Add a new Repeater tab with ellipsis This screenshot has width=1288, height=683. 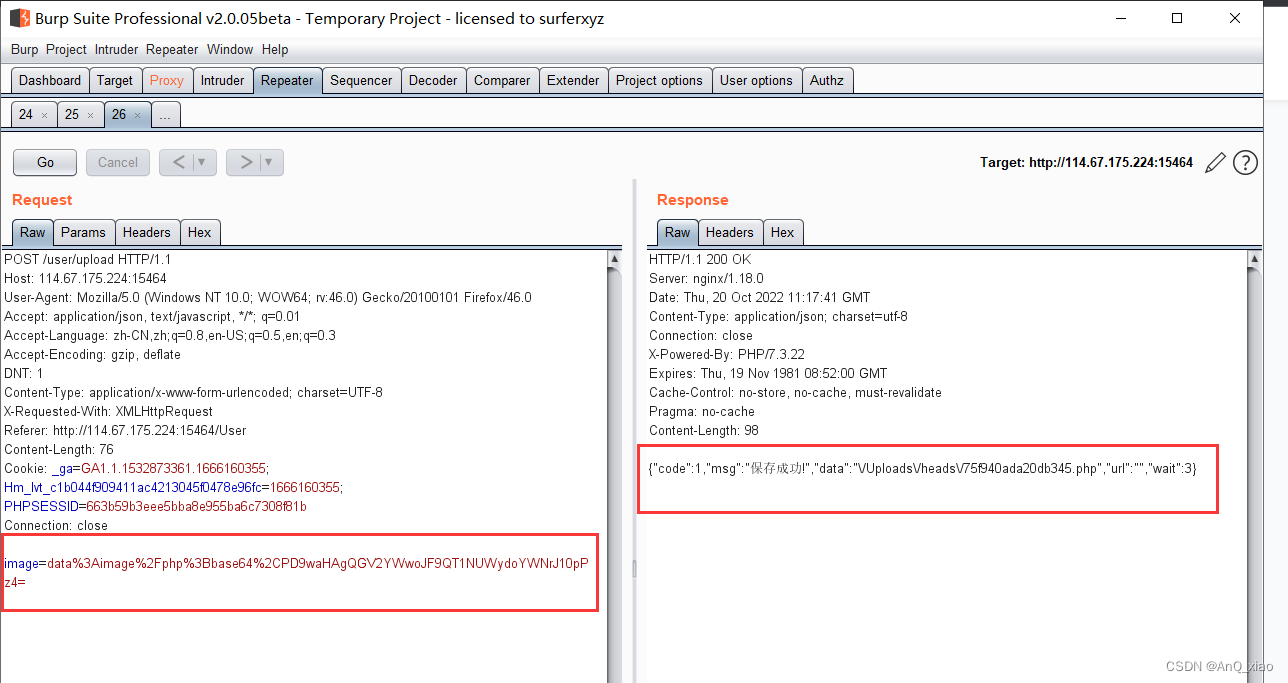pos(165,115)
